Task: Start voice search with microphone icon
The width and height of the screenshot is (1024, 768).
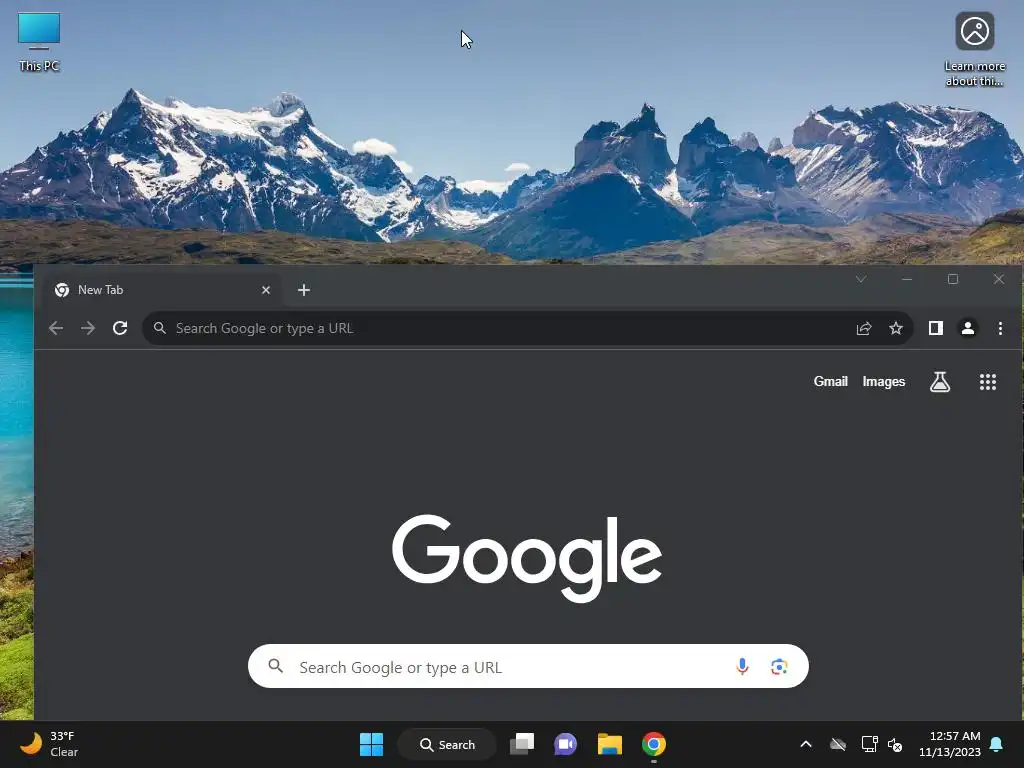Action: [x=742, y=666]
